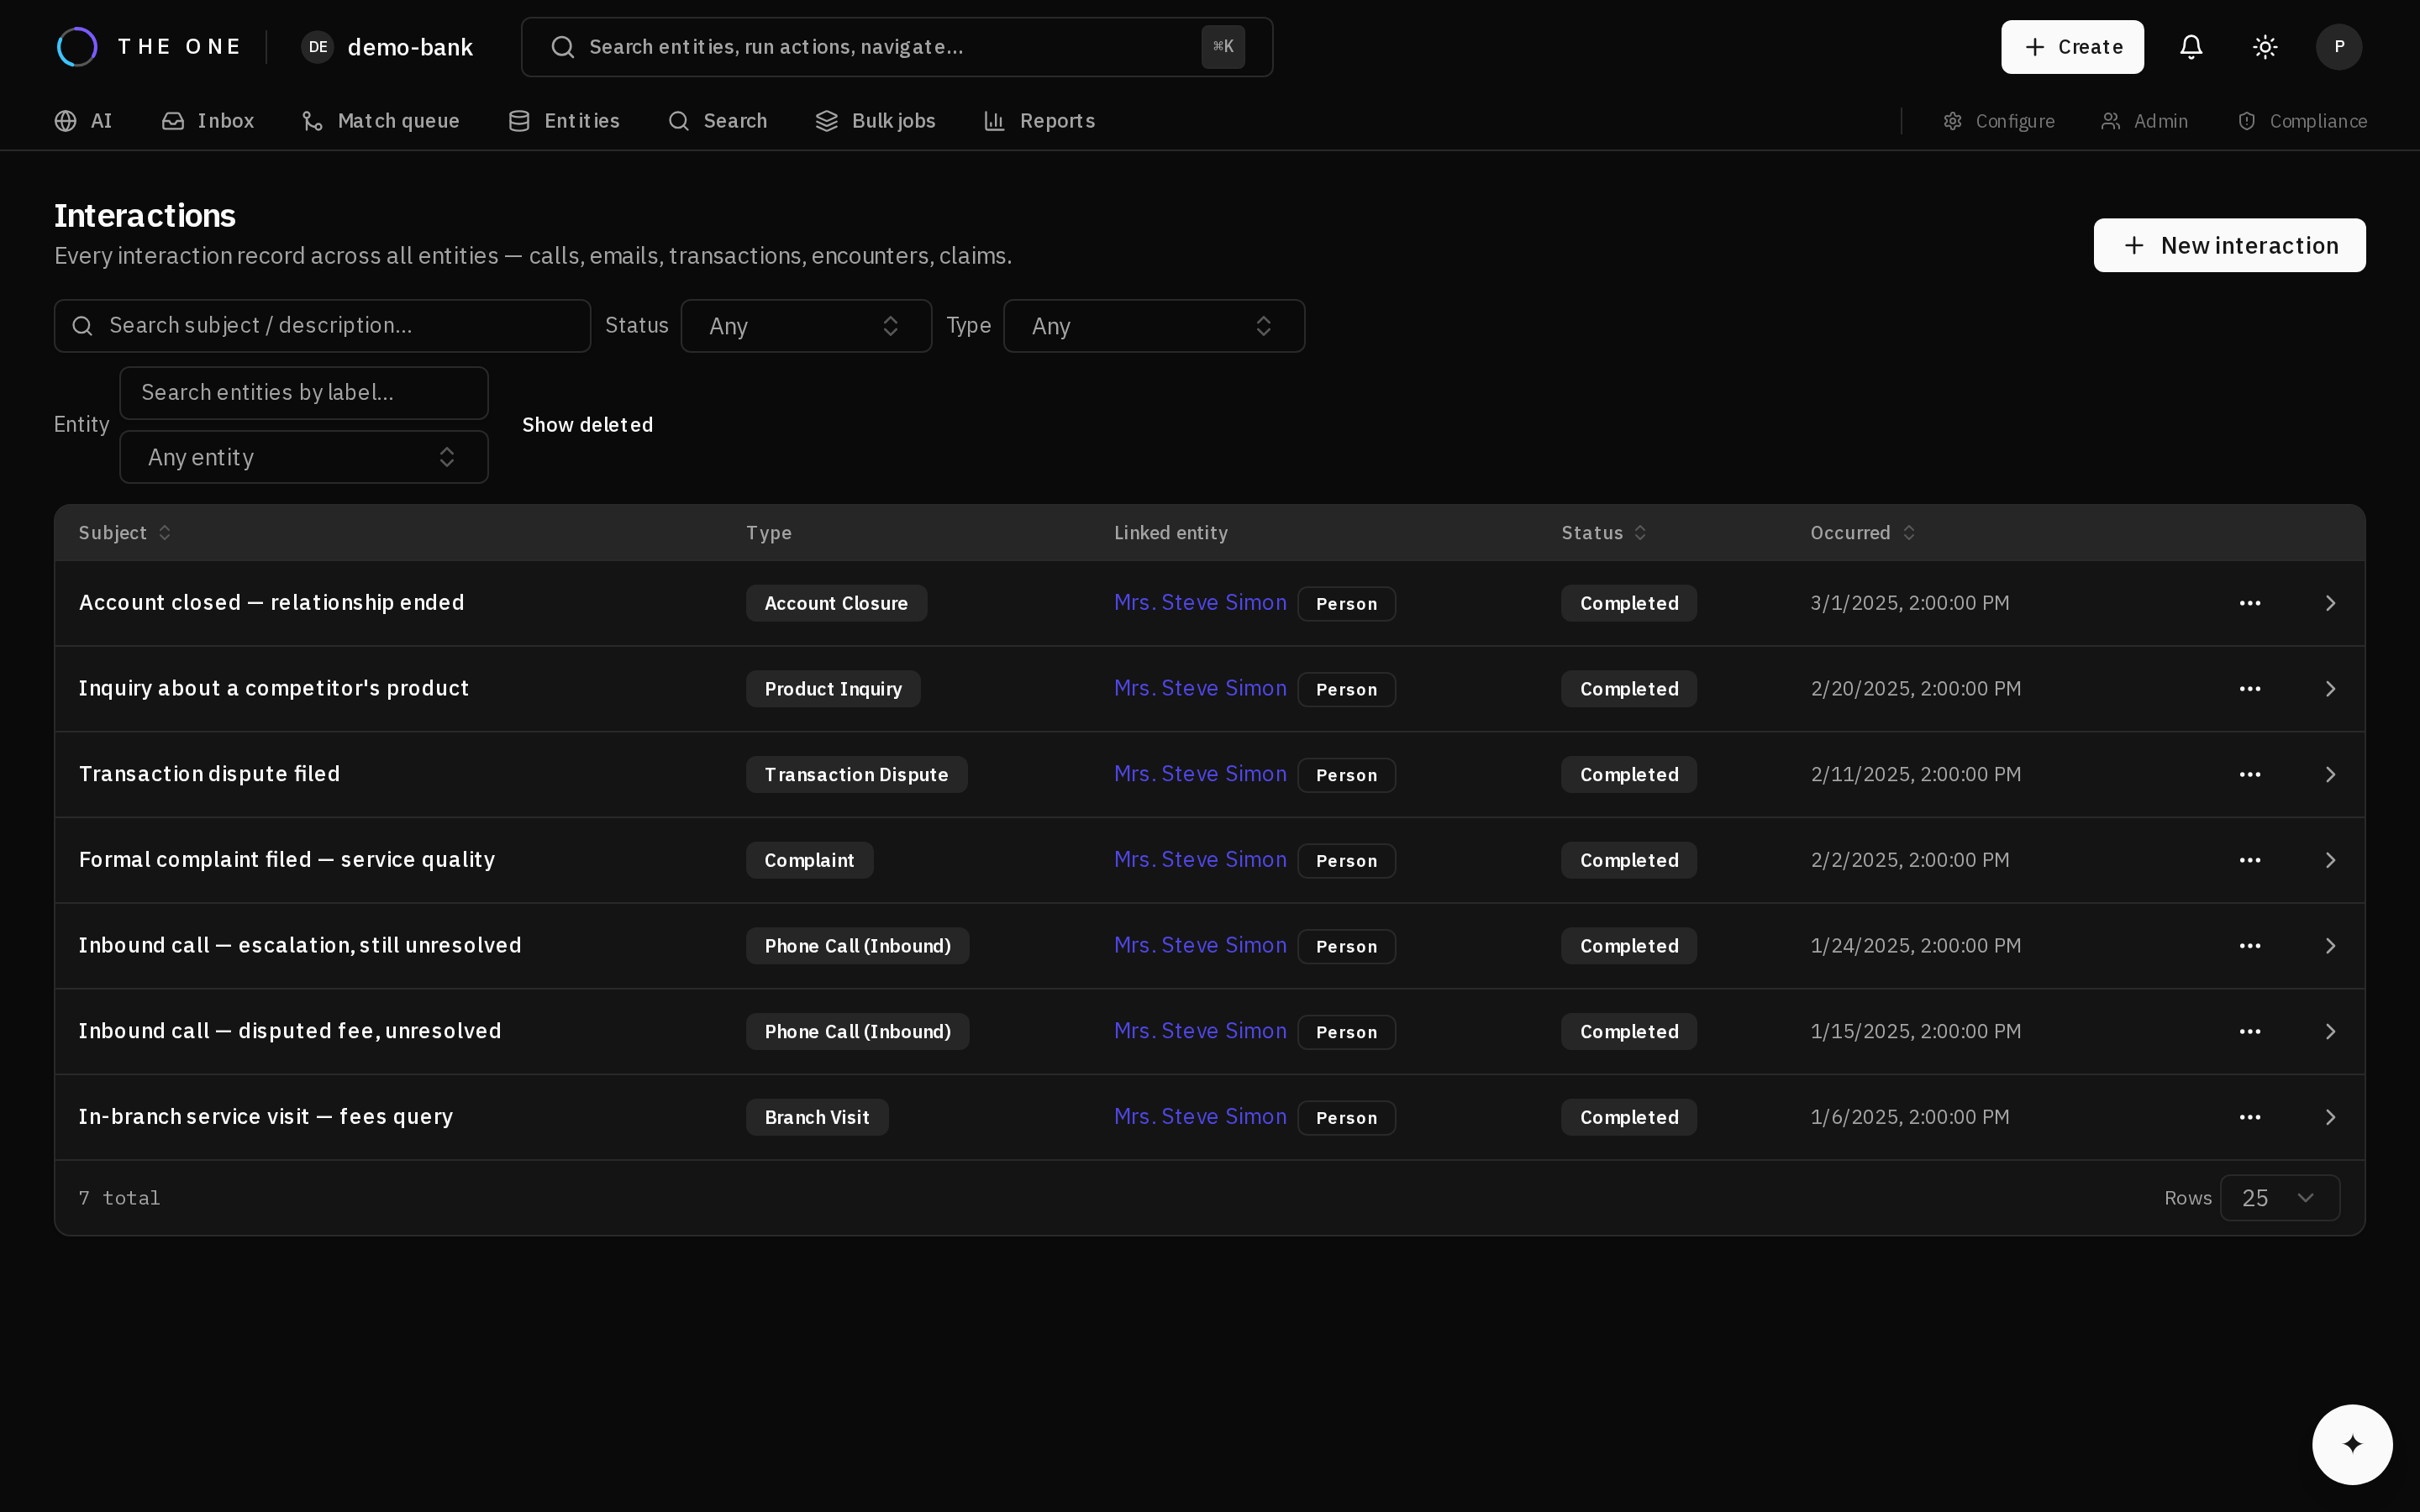Go to the AI tab

pyautogui.click(x=83, y=121)
